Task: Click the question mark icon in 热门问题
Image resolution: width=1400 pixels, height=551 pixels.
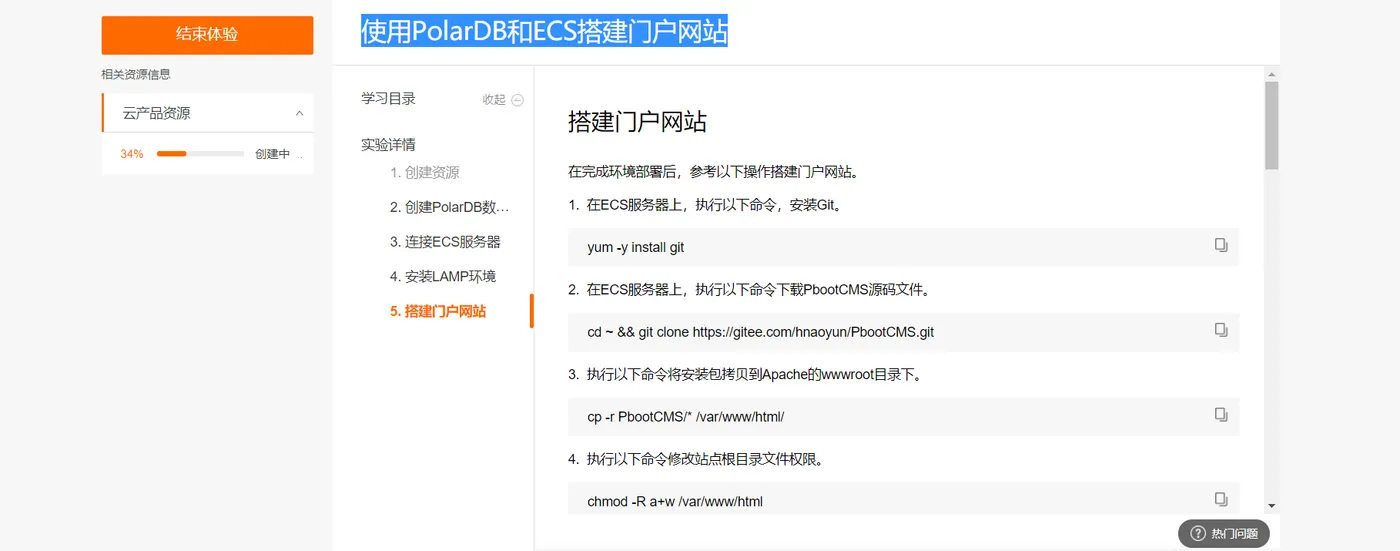Action: pyautogui.click(x=1197, y=534)
